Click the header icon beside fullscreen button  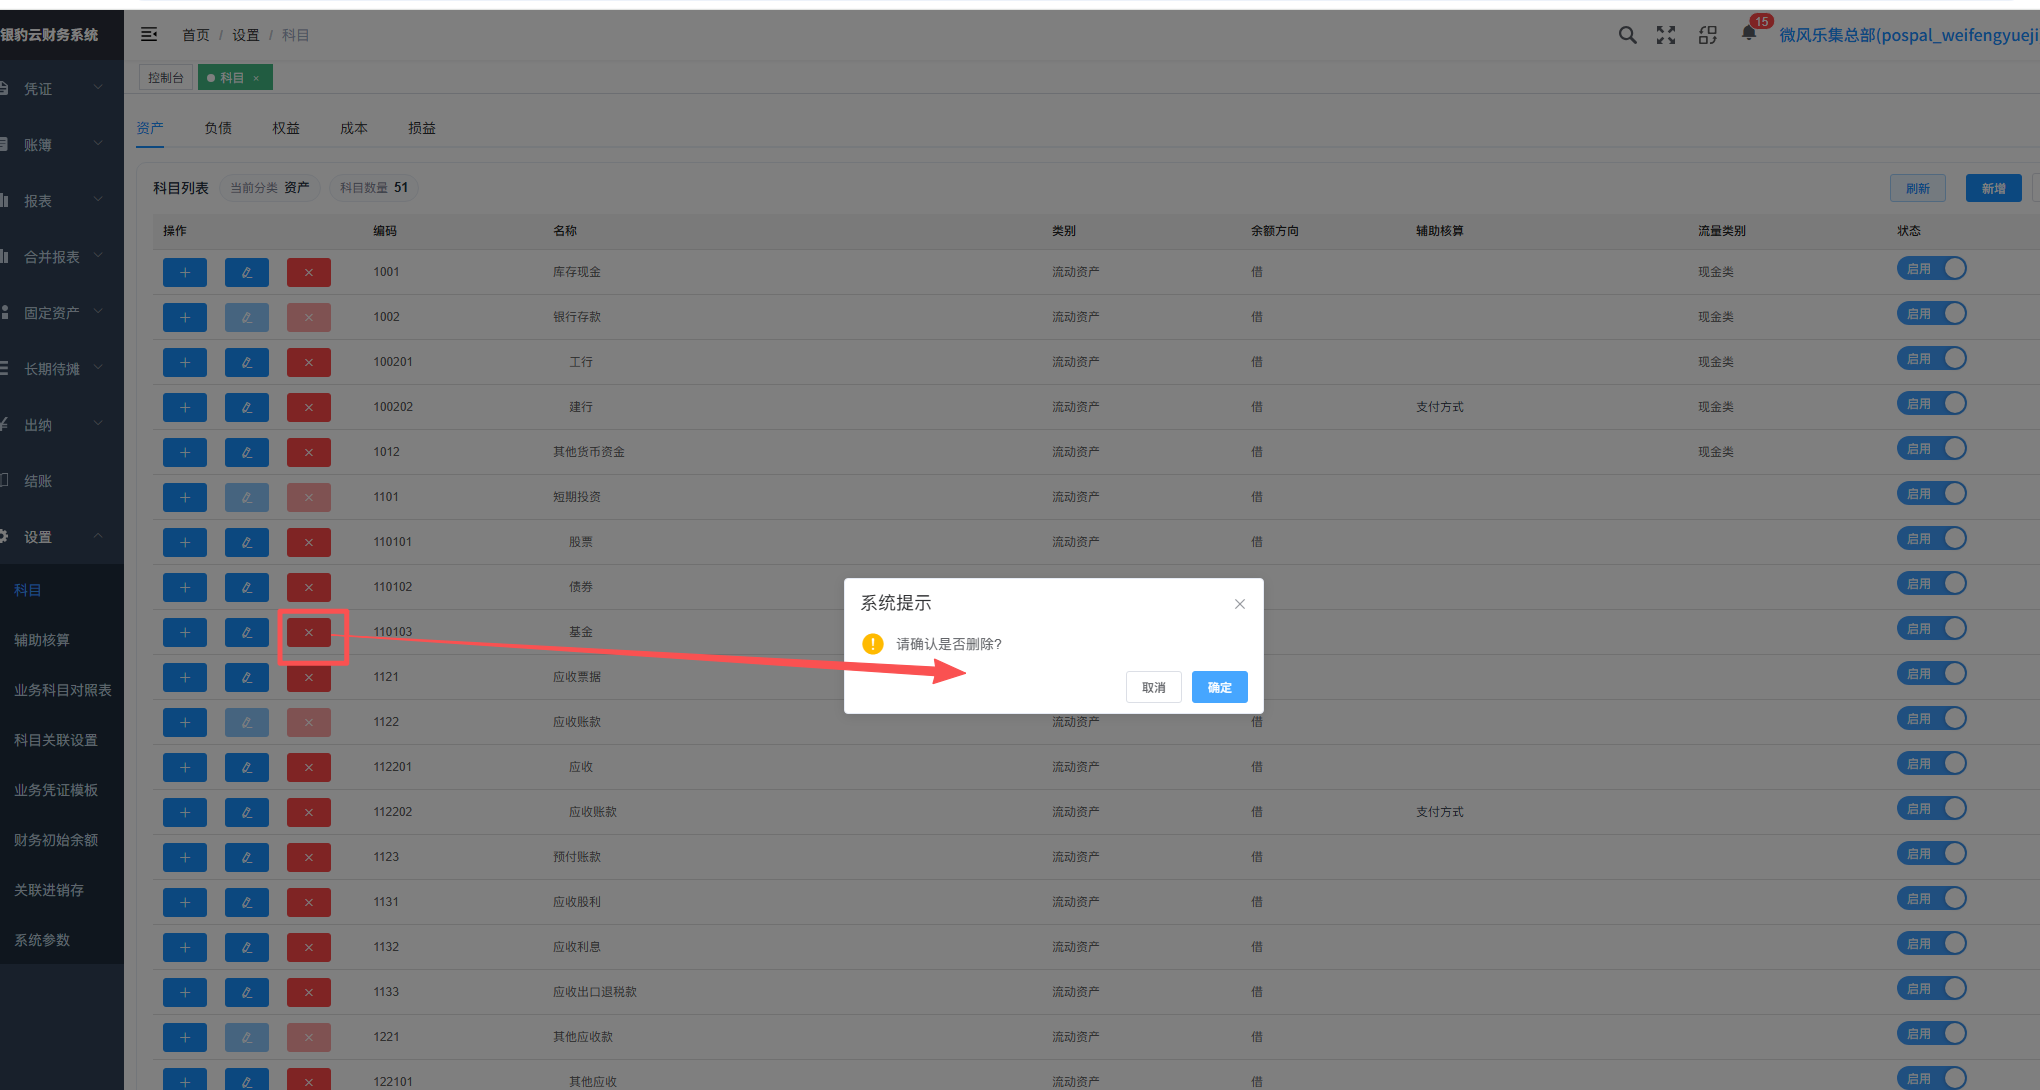[1708, 35]
